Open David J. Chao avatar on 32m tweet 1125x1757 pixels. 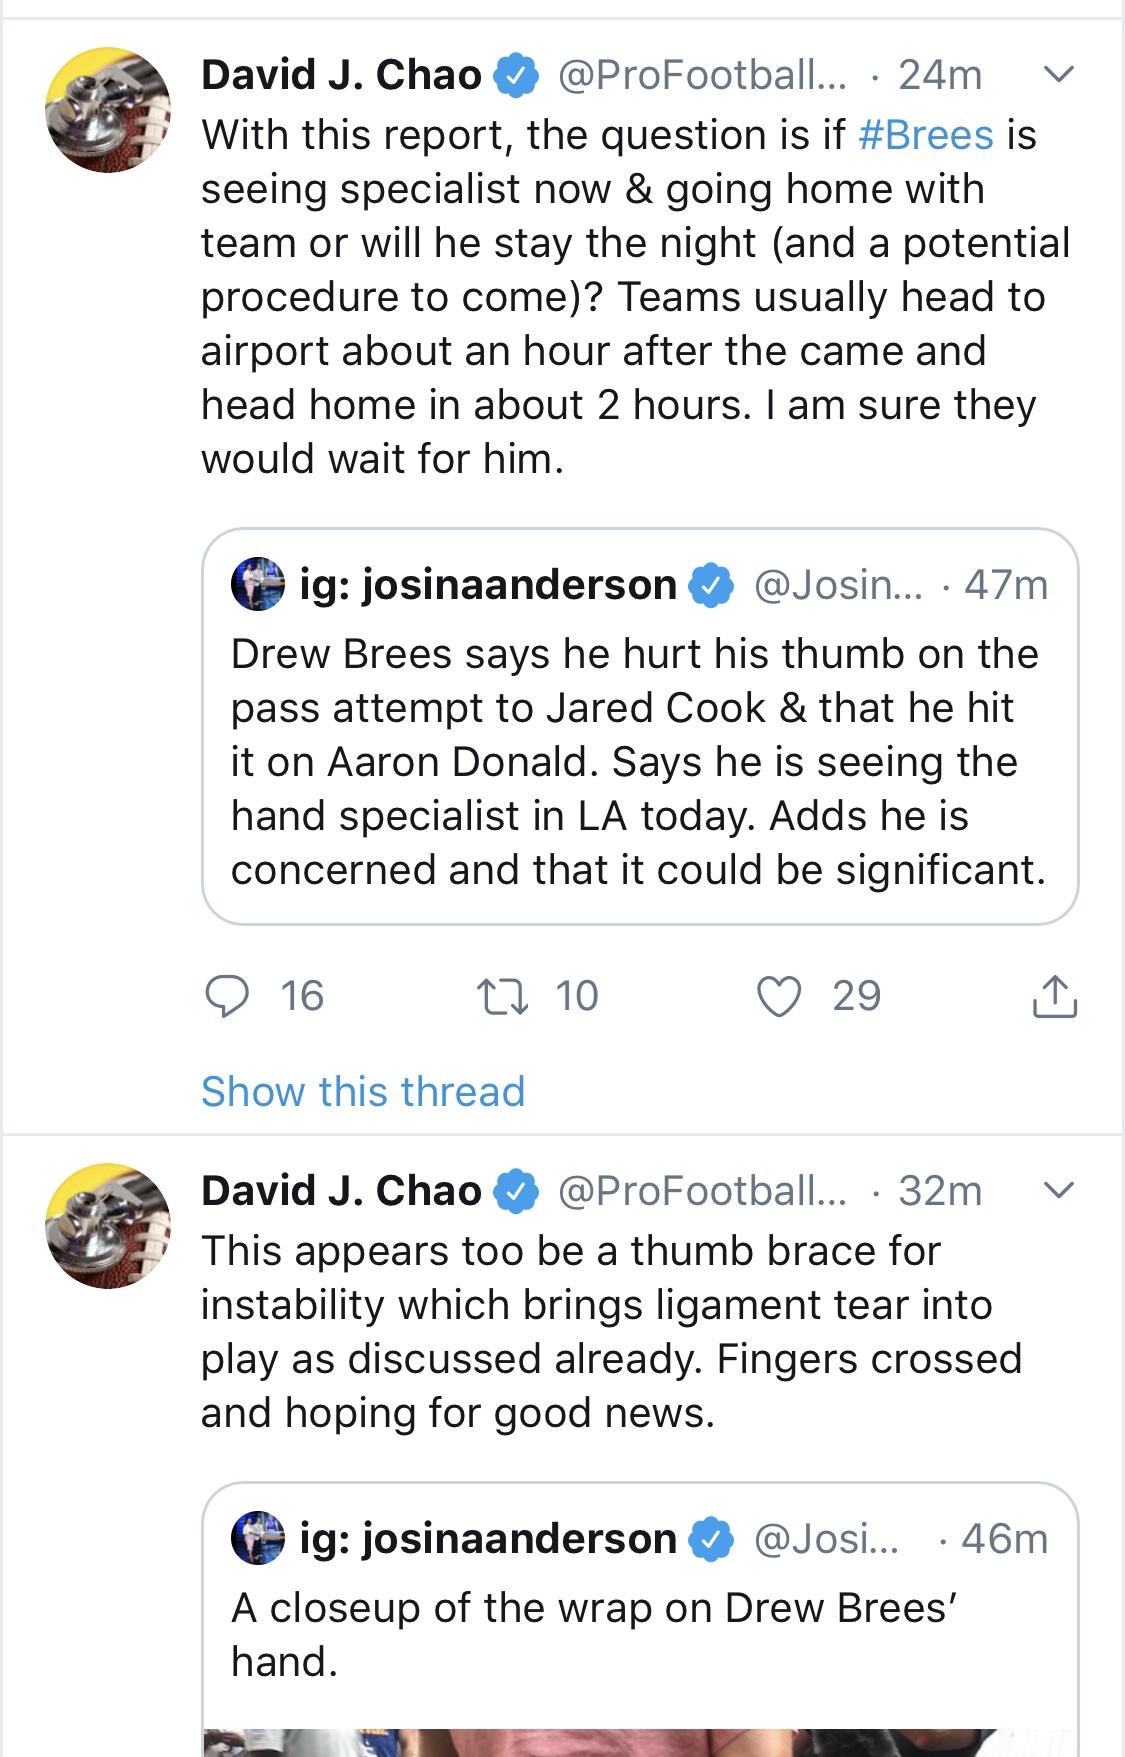coord(109,1225)
